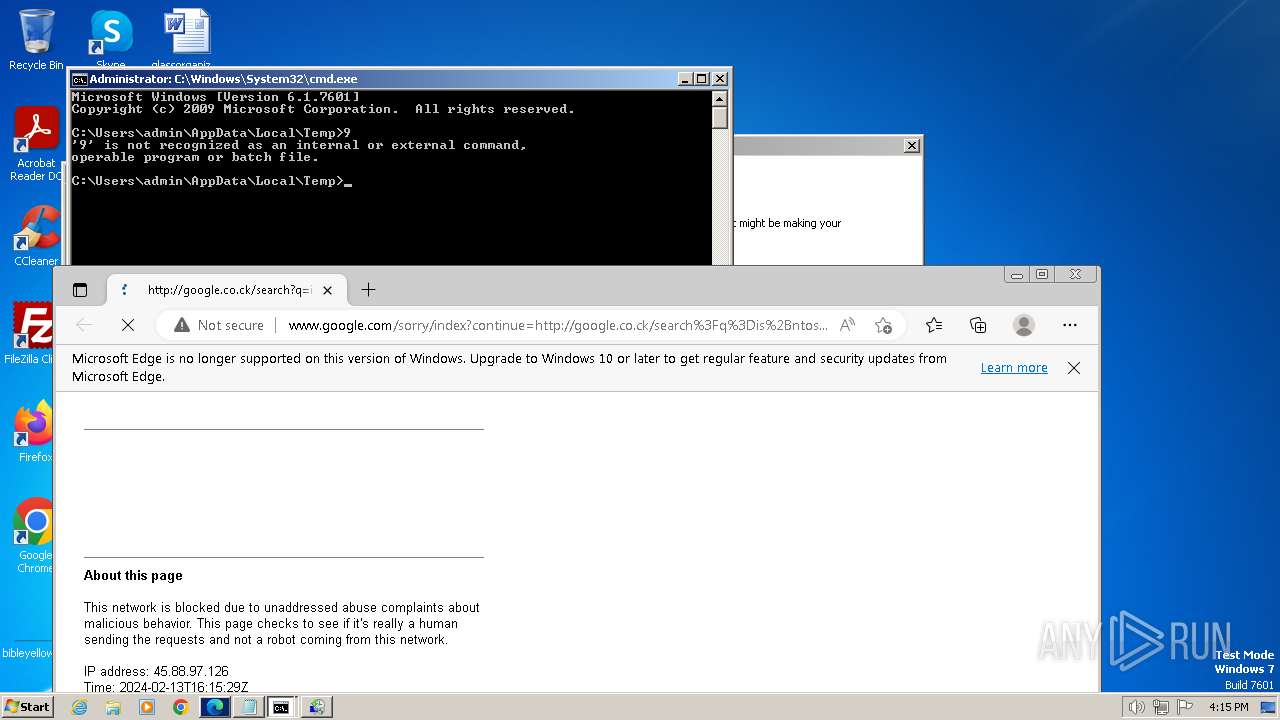Open Internet Explorer from the taskbar
1280x720 pixels.
[x=79, y=707]
